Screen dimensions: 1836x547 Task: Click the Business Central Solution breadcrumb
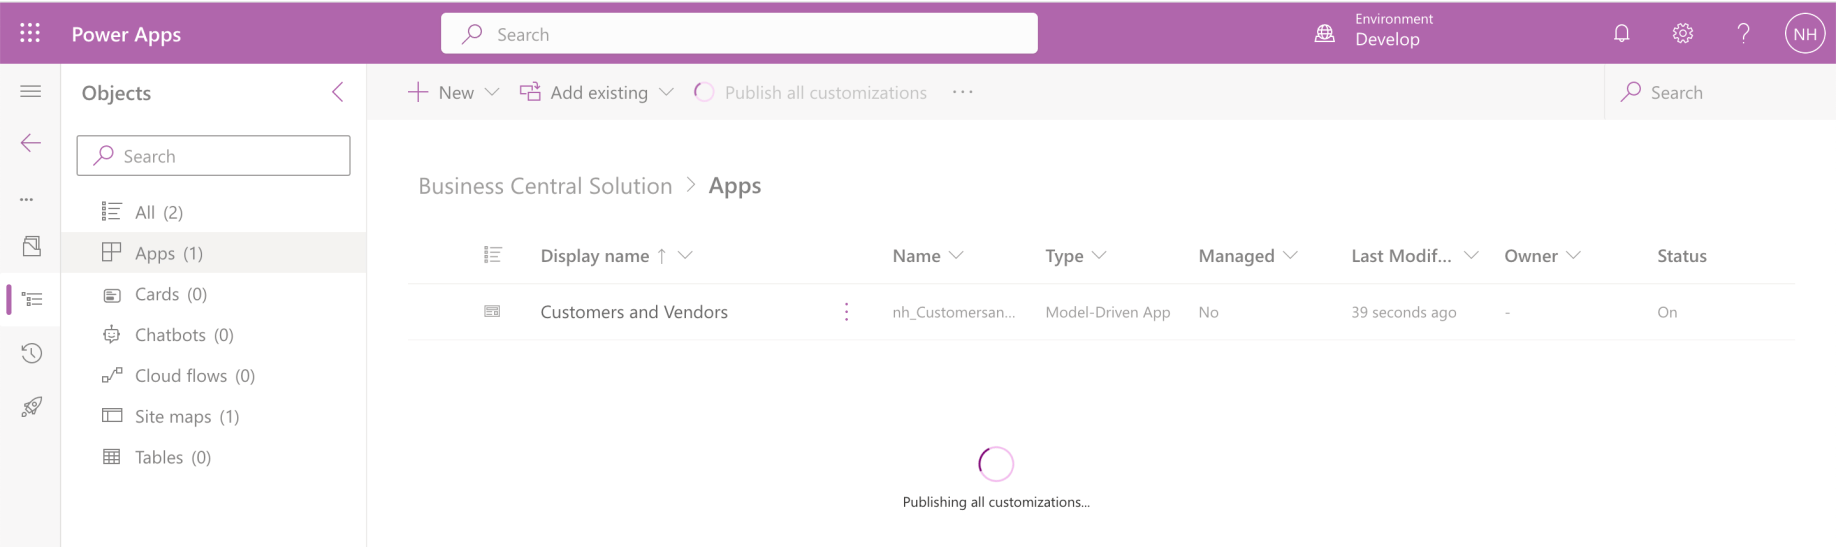pos(545,186)
